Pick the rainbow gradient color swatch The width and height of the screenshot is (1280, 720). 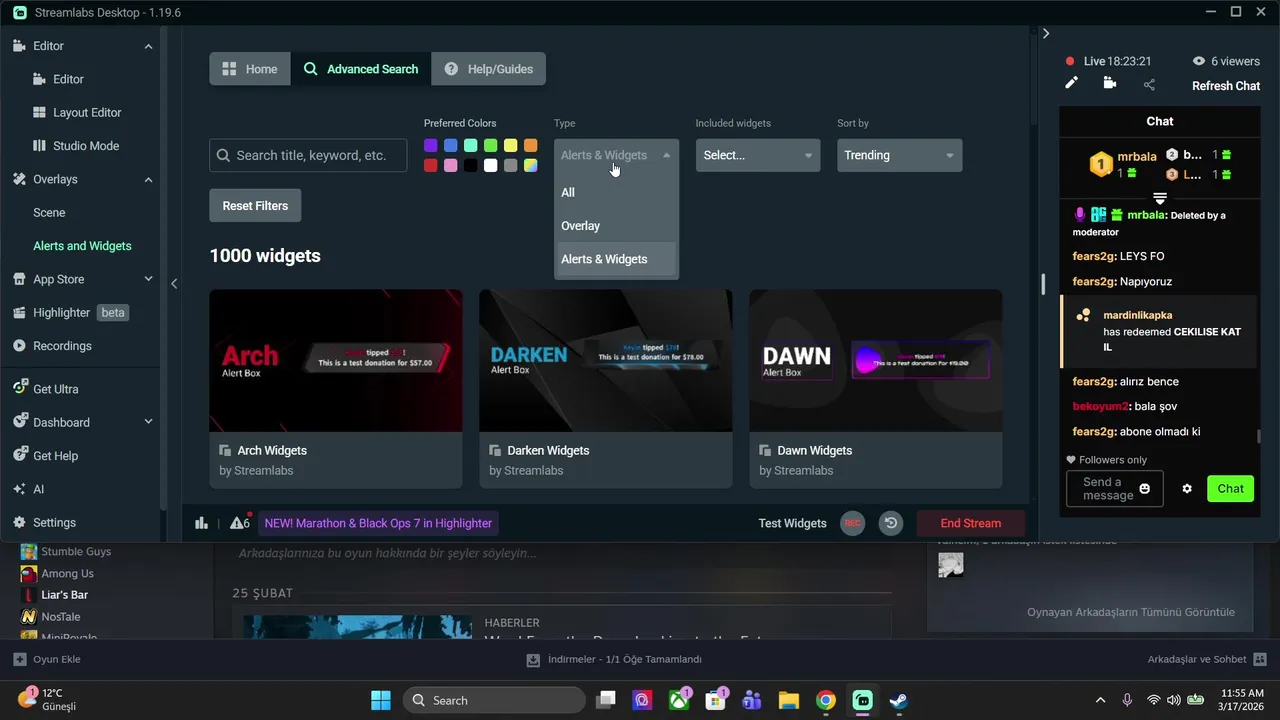[x=530, y=166]
